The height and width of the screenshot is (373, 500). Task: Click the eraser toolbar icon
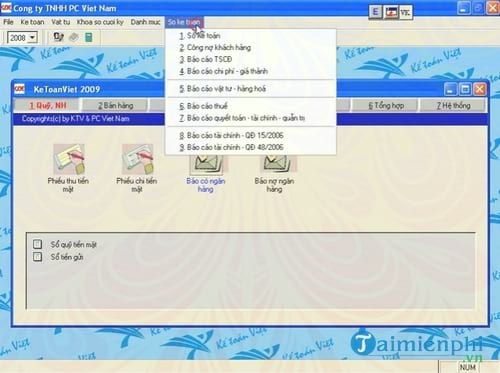74,37
